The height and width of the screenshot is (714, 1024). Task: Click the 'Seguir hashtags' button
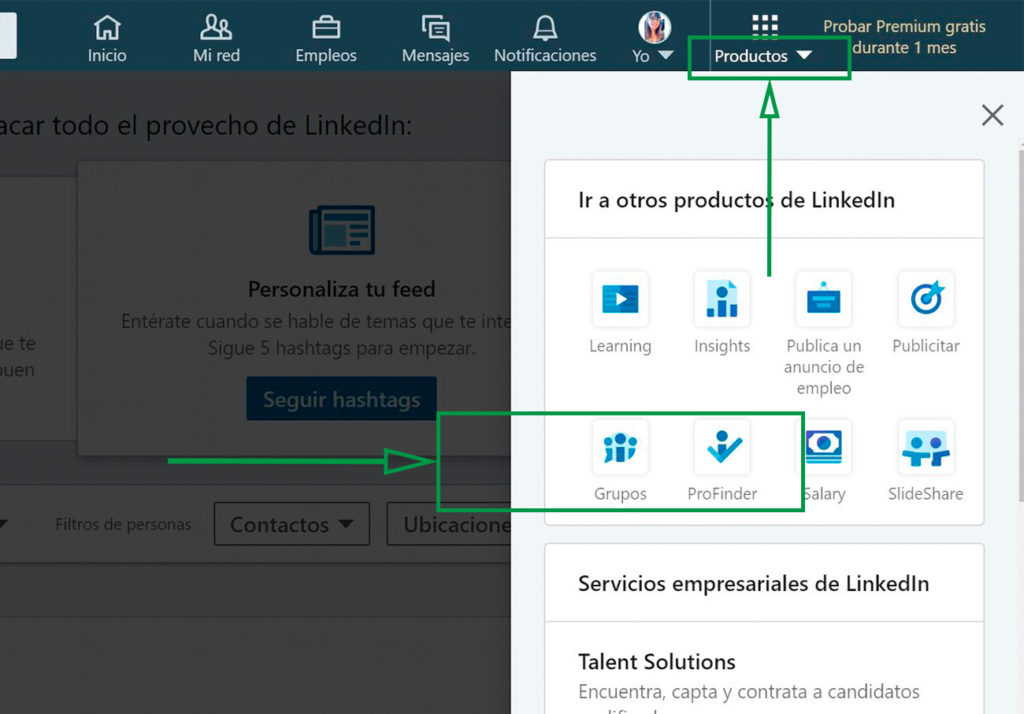[x=341, y=398]
